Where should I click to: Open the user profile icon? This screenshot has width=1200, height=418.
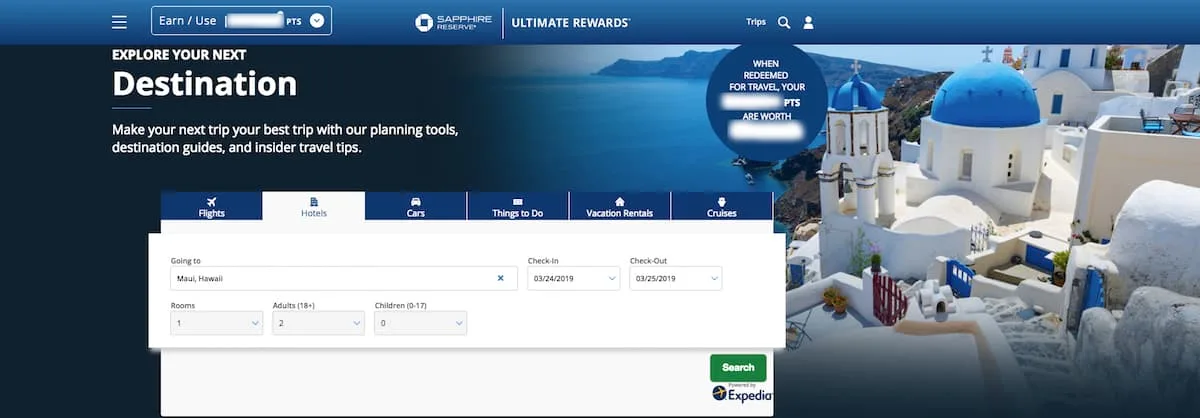point(809,22)
